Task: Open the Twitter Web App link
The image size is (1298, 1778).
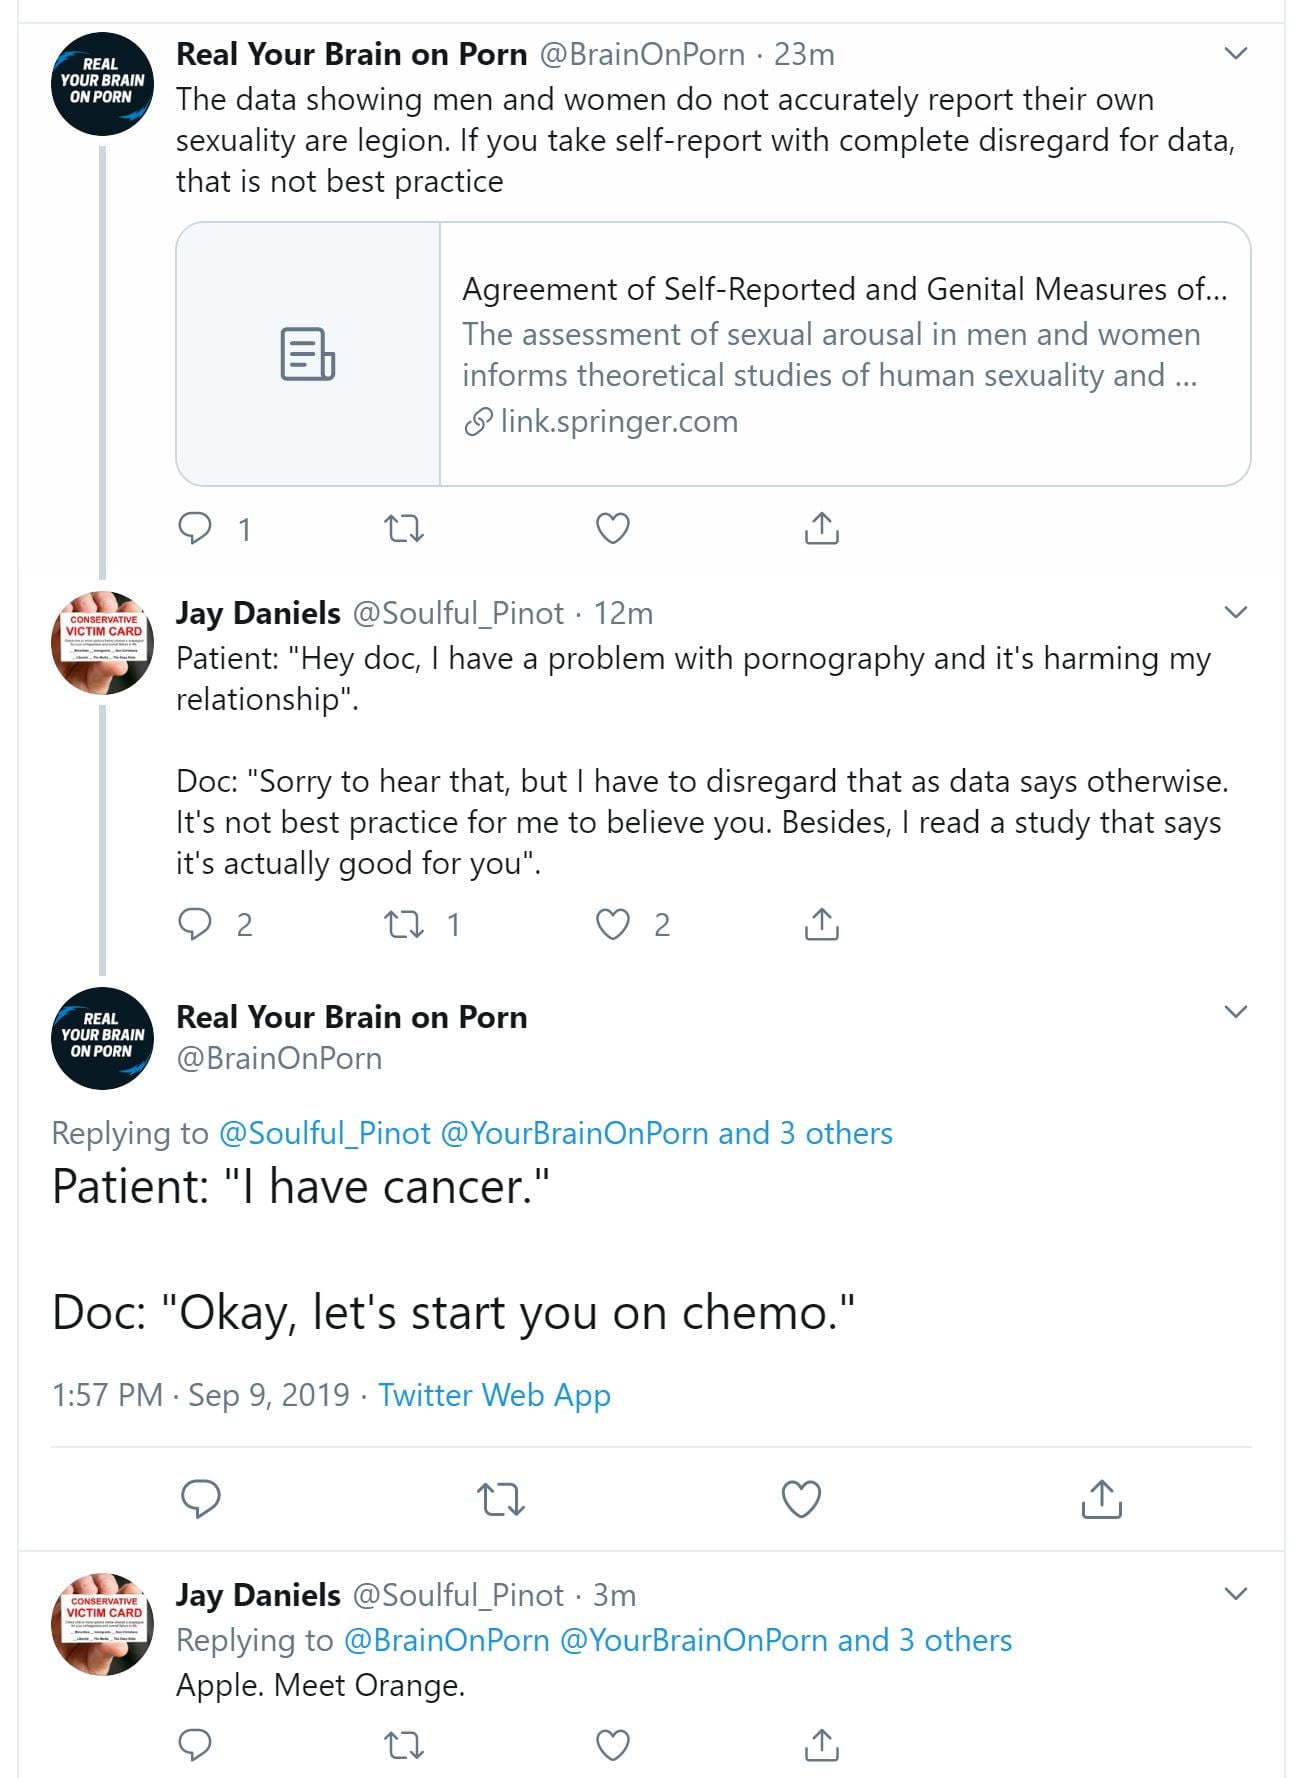Action: point(494,1395)
